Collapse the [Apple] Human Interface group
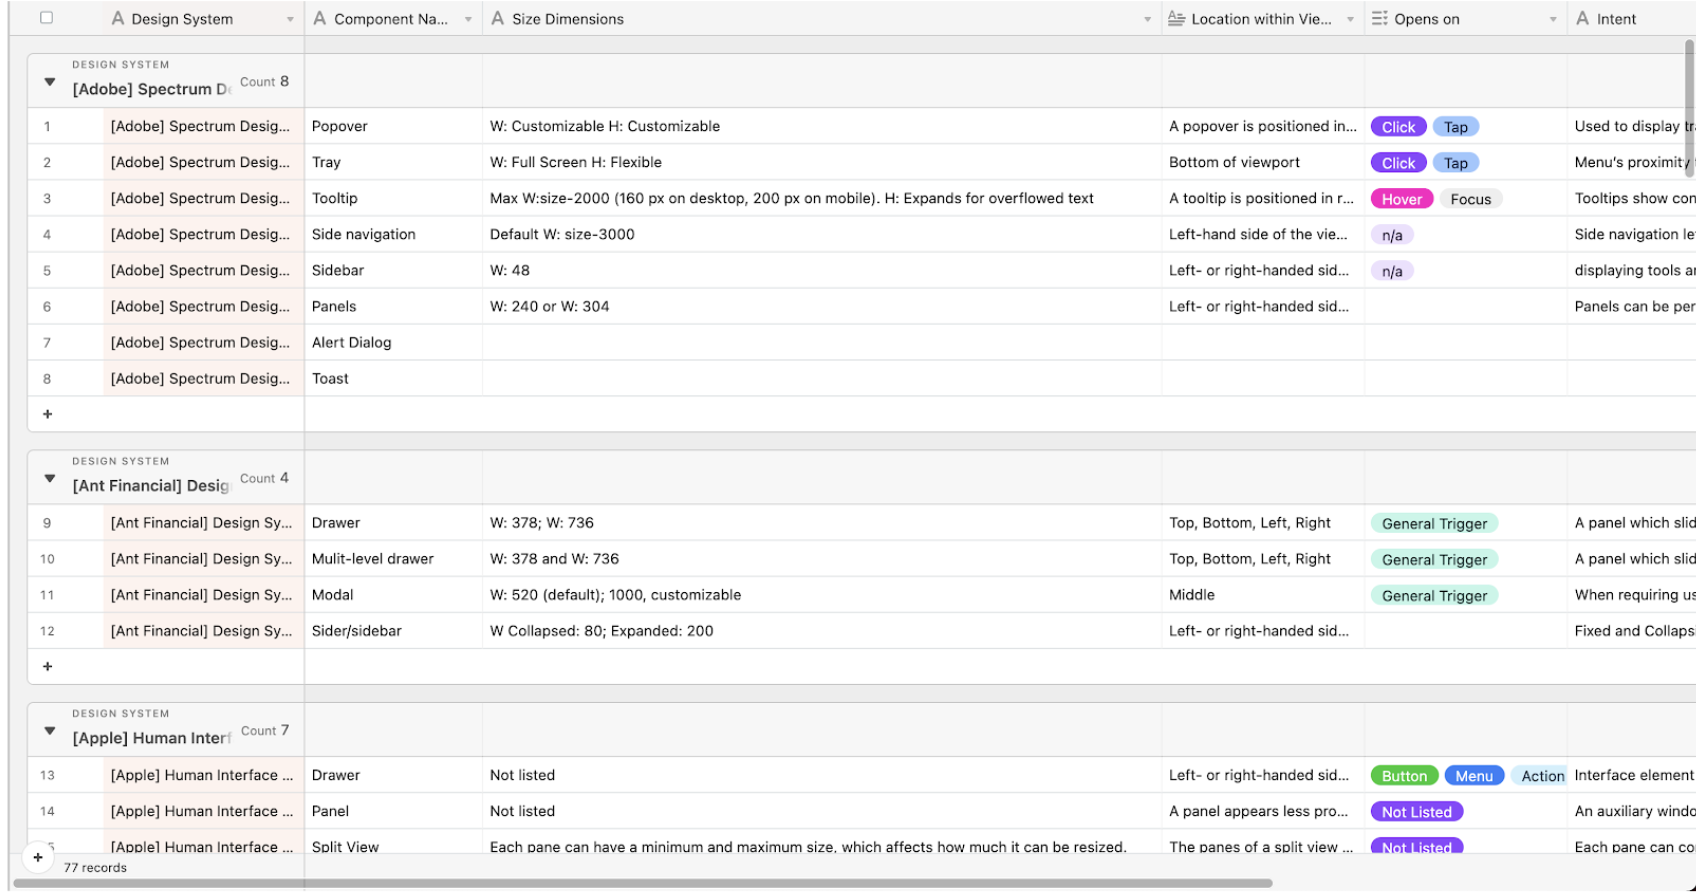Image resolution: width=1696 pixels, height=892 pixels. pos(49,731)
